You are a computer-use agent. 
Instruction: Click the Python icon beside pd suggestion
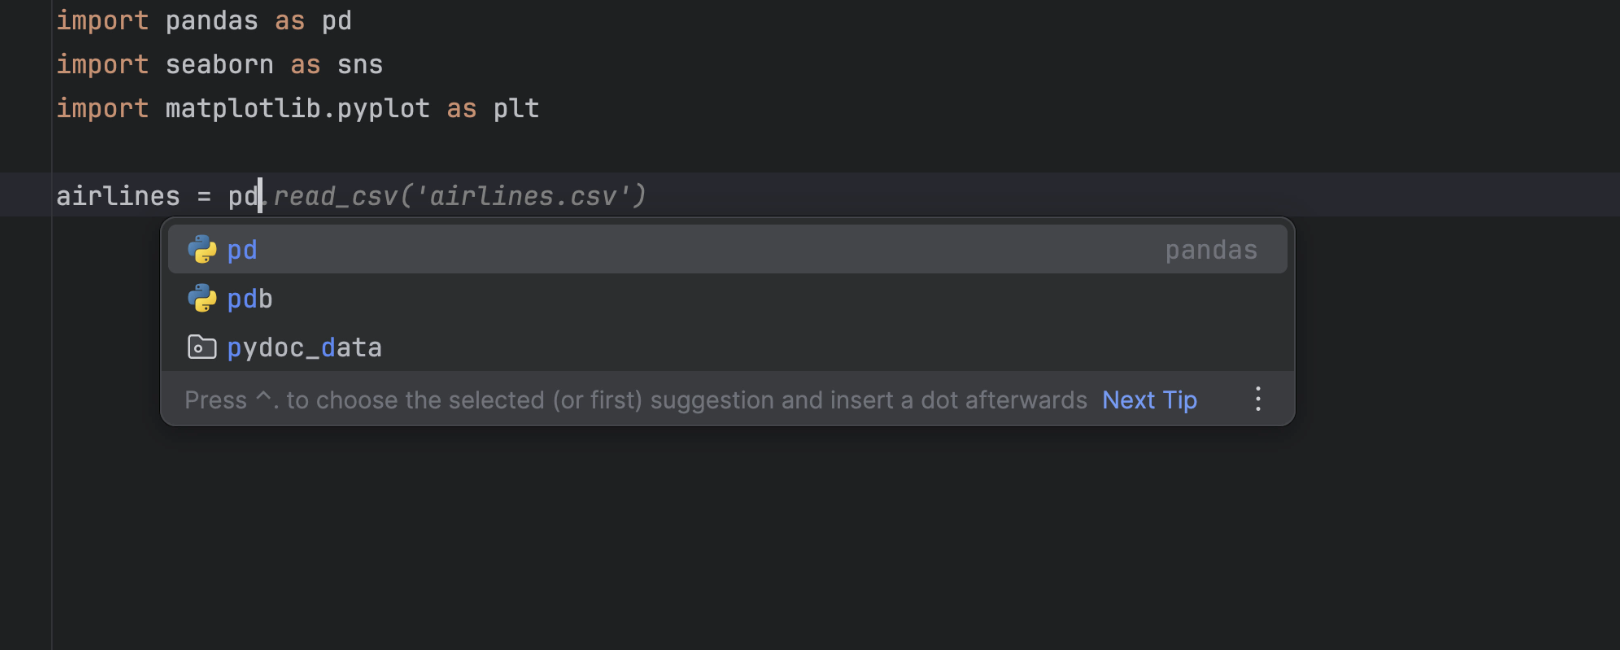pyautogui.click(x=202, y=250)
